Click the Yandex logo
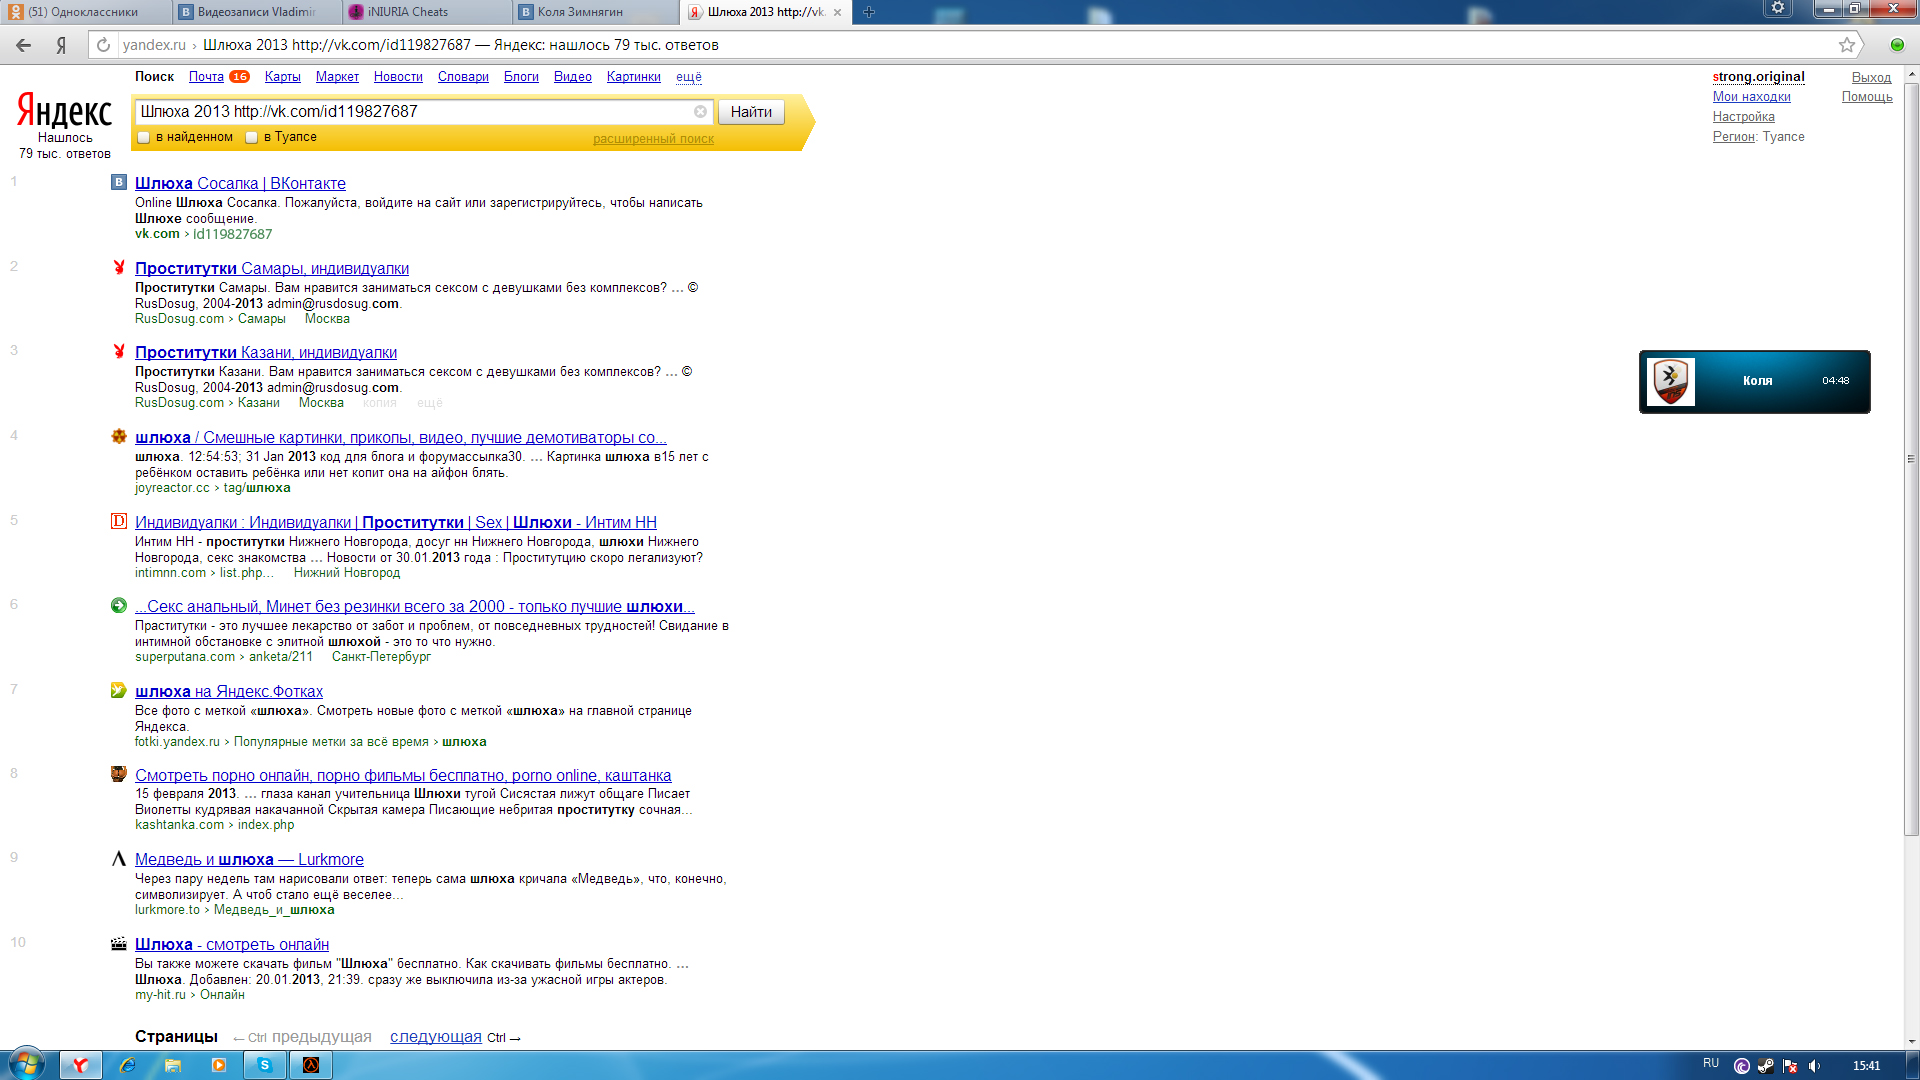The width and height of the screenshot is (1920, 1080). point(64,111)
